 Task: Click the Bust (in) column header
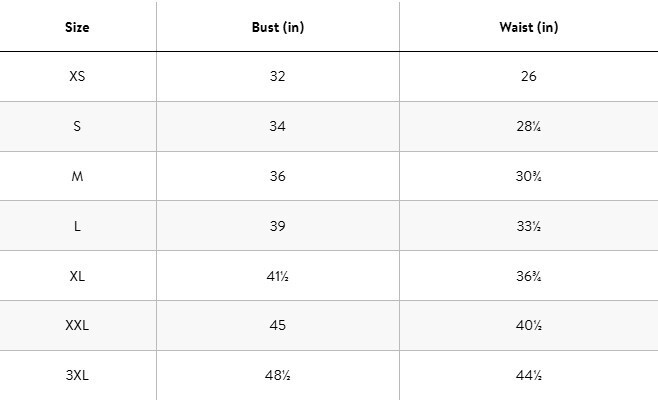tap(277, 27)
